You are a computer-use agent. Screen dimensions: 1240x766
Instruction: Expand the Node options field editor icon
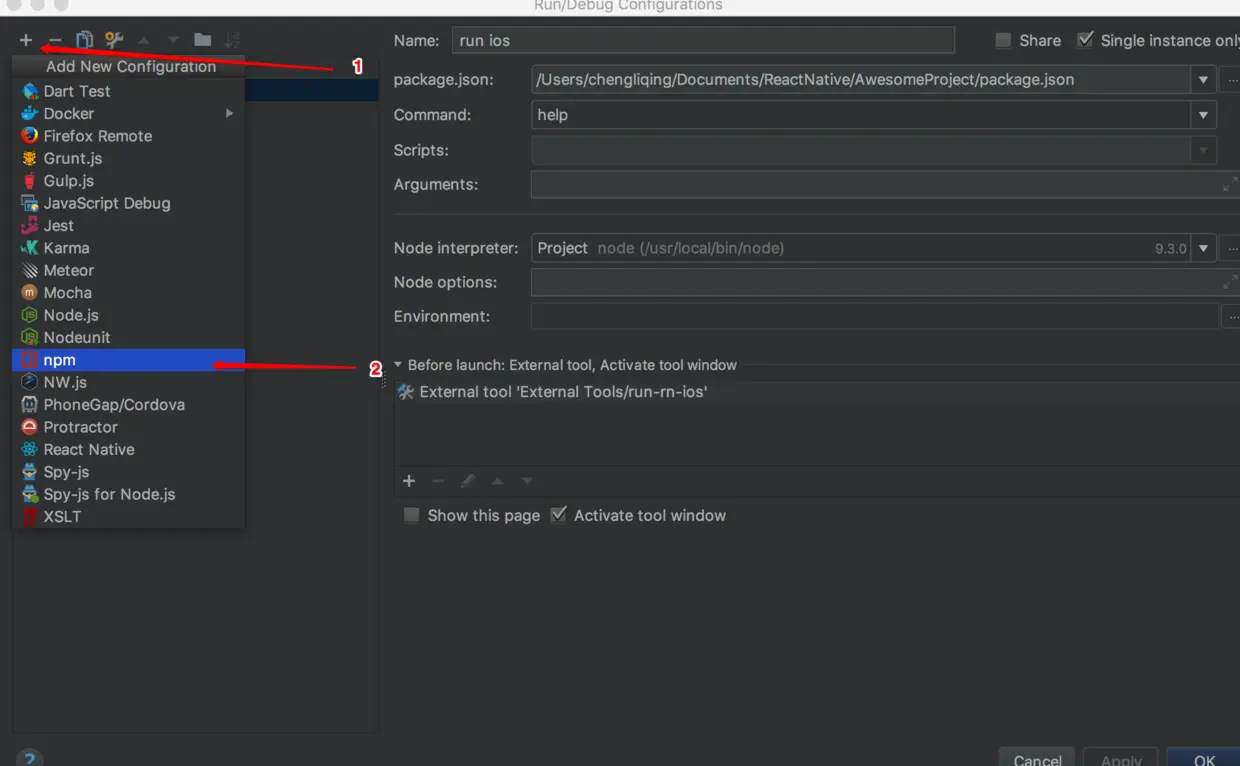click(1230, 283)
